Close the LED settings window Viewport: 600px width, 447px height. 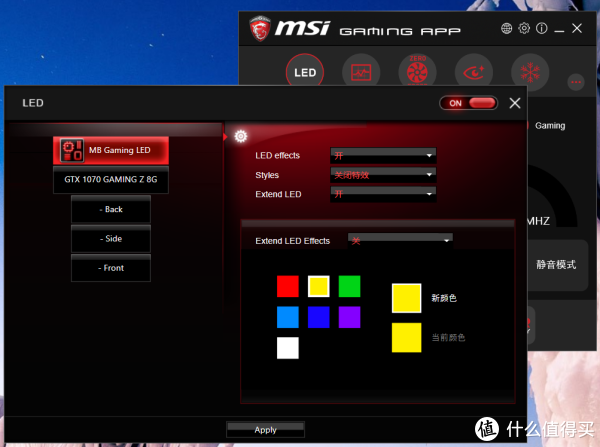click(x=515, y=103)
